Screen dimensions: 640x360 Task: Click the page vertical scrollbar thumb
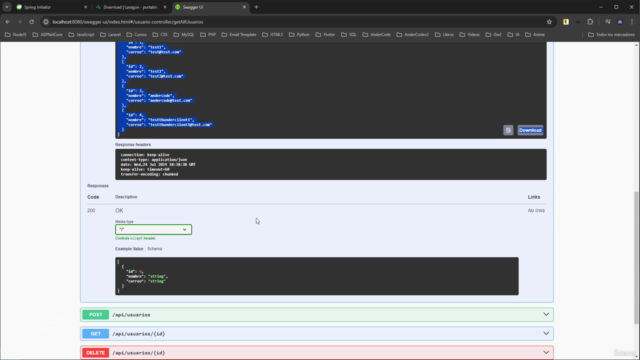coord(637,257)
